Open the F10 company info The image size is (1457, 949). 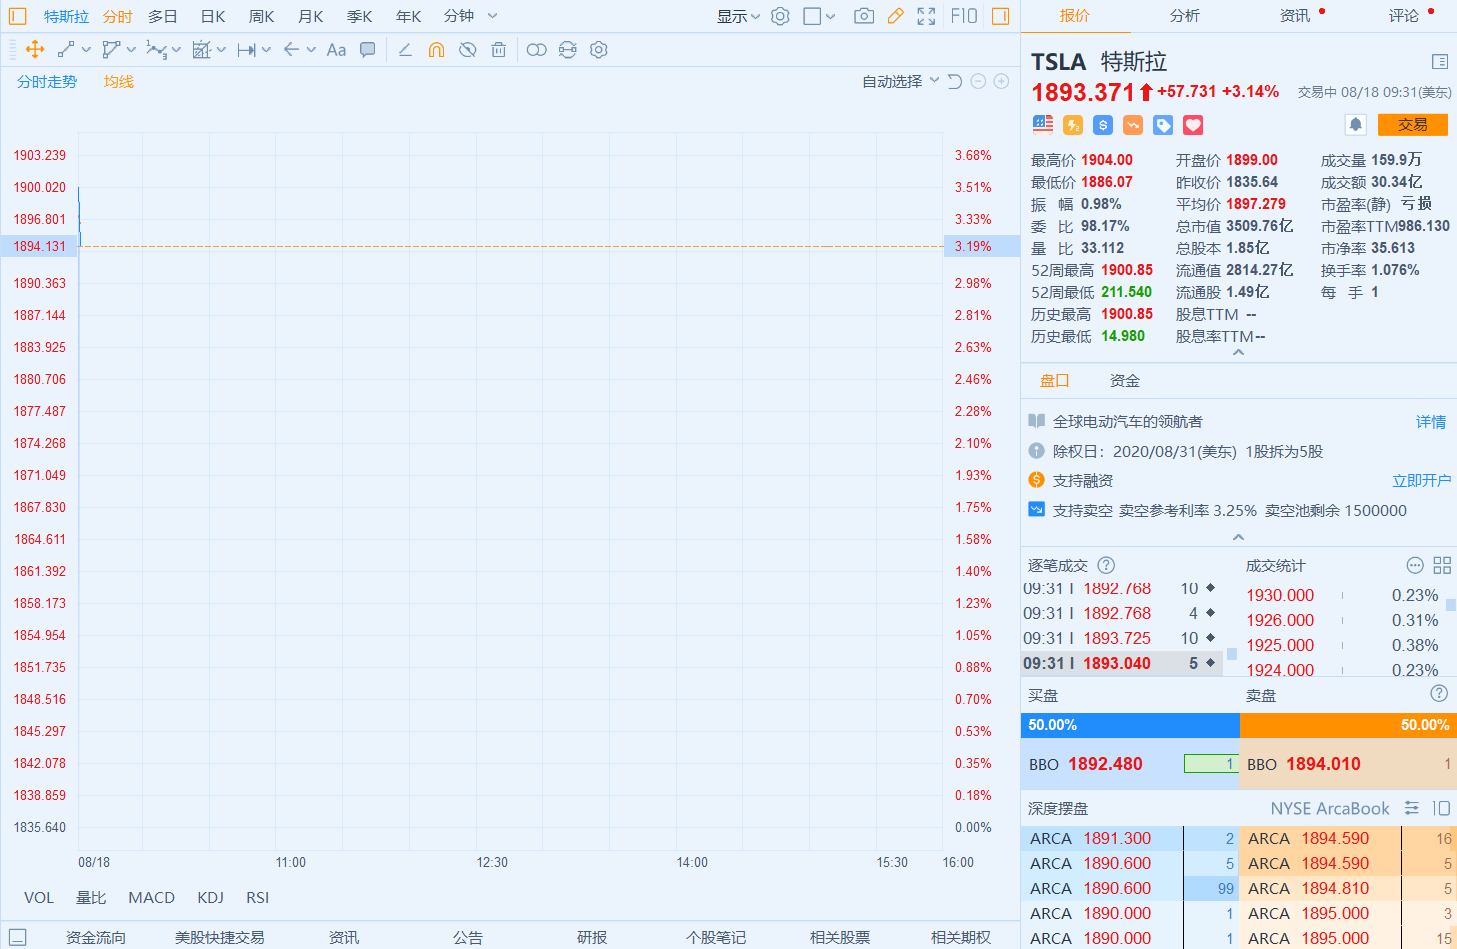[x=964, y=16]
